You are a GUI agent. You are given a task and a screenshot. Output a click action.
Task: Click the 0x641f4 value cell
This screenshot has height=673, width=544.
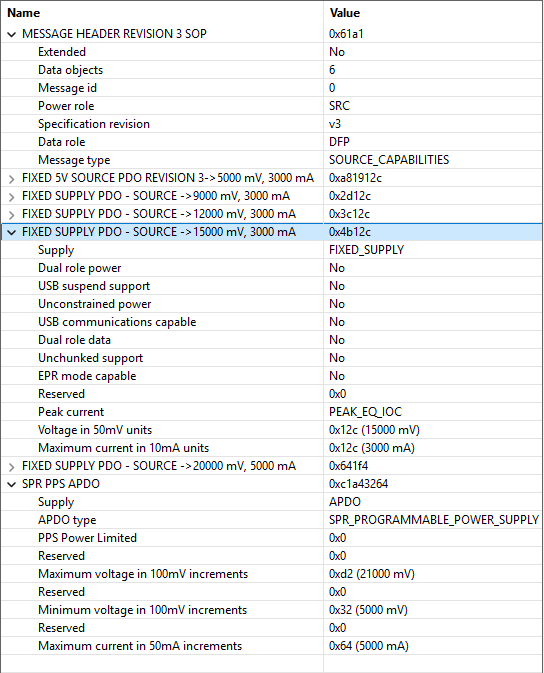349,466
